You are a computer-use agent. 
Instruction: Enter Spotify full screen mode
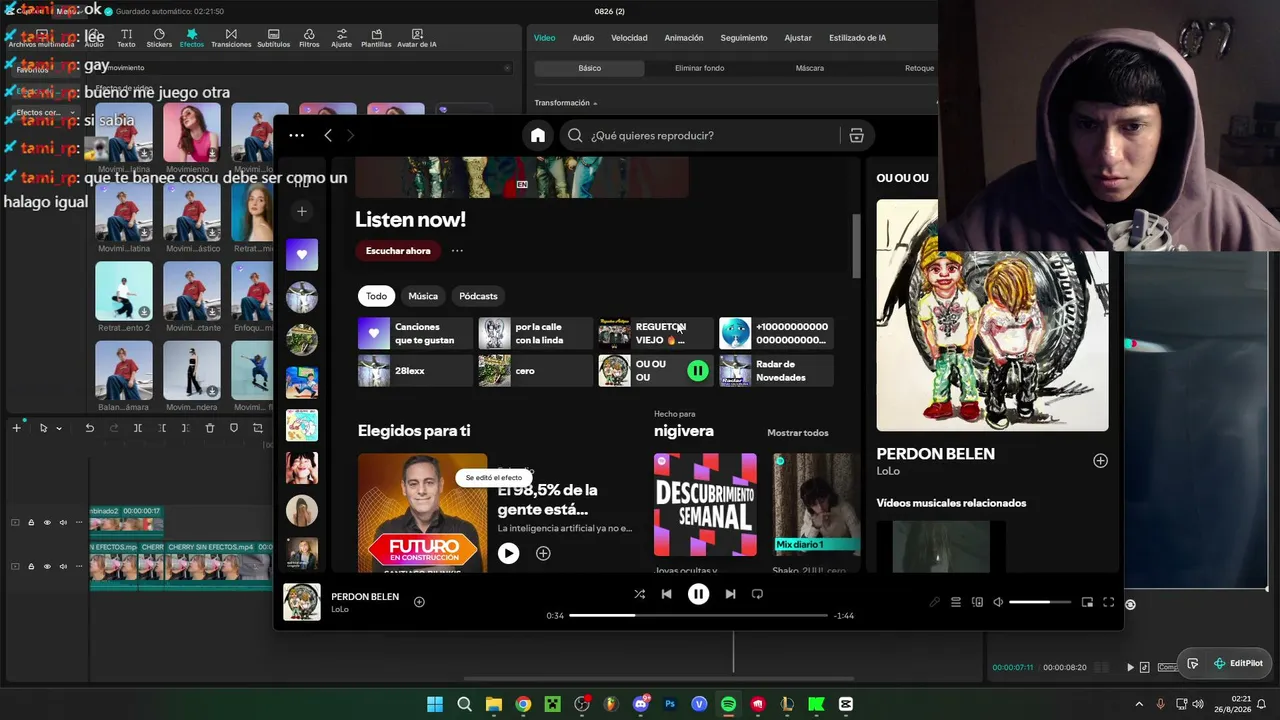coord(1108,602)
